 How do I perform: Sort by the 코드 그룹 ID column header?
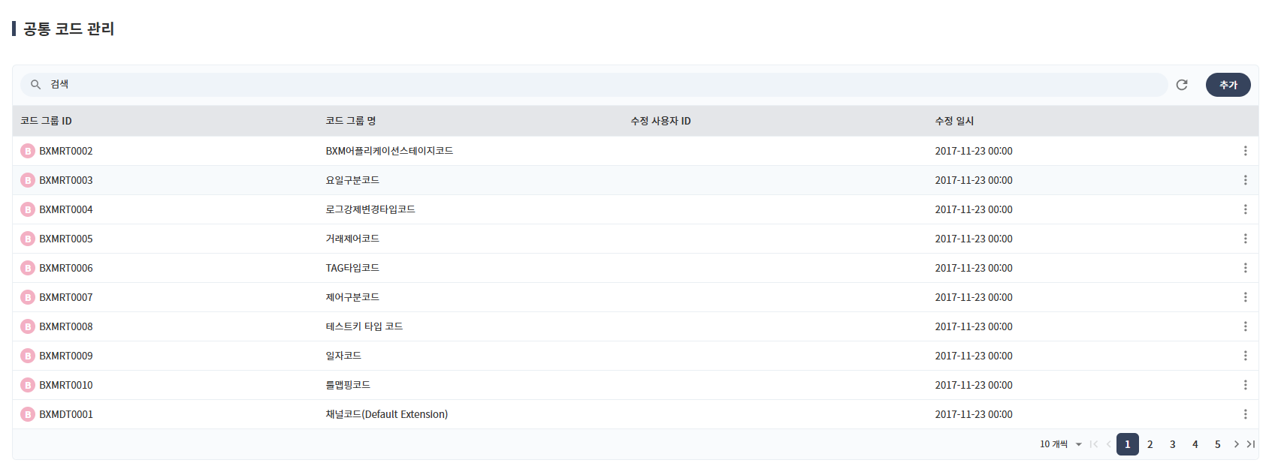(46, 121)
